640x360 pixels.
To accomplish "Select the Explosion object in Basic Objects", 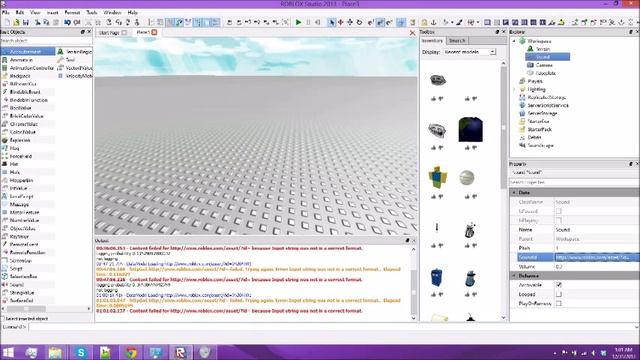I will [20, 140].
